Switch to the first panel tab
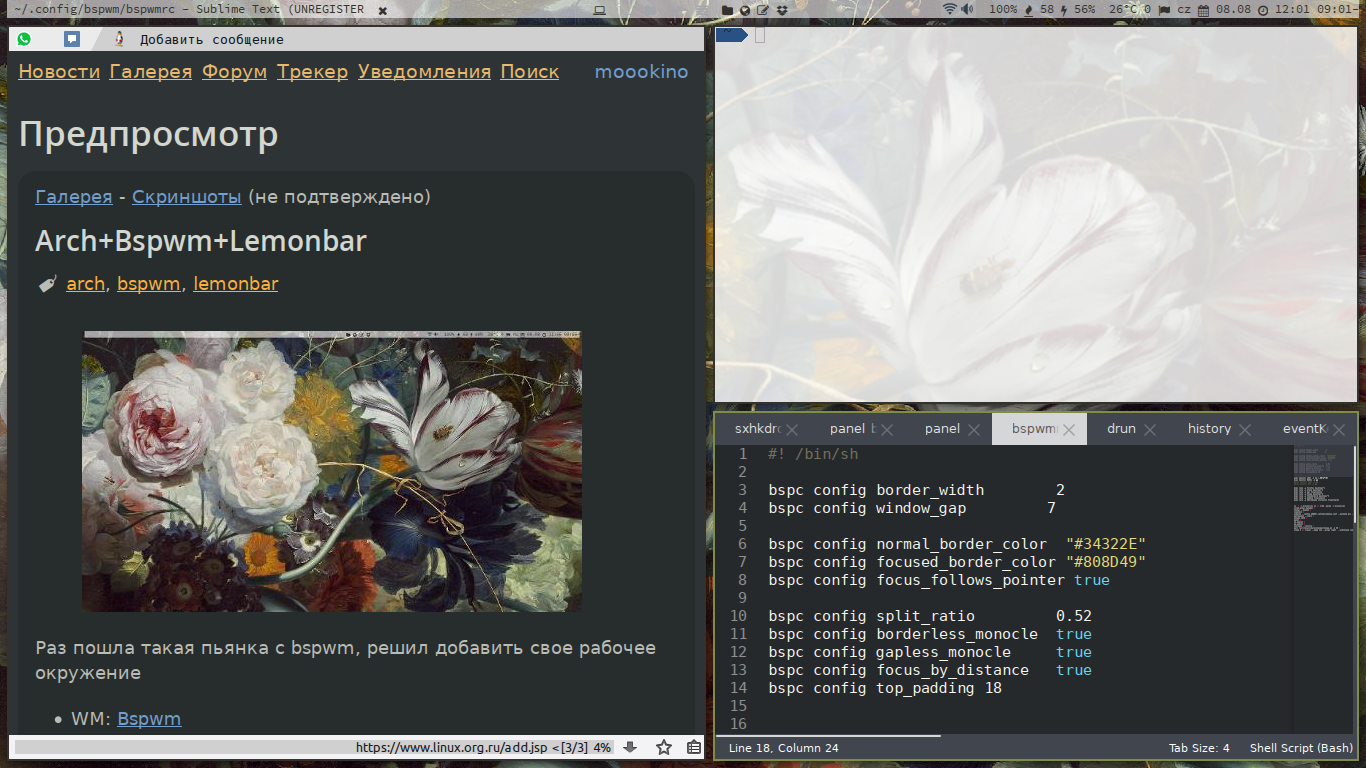1366x768 pixels. (852, 429)
